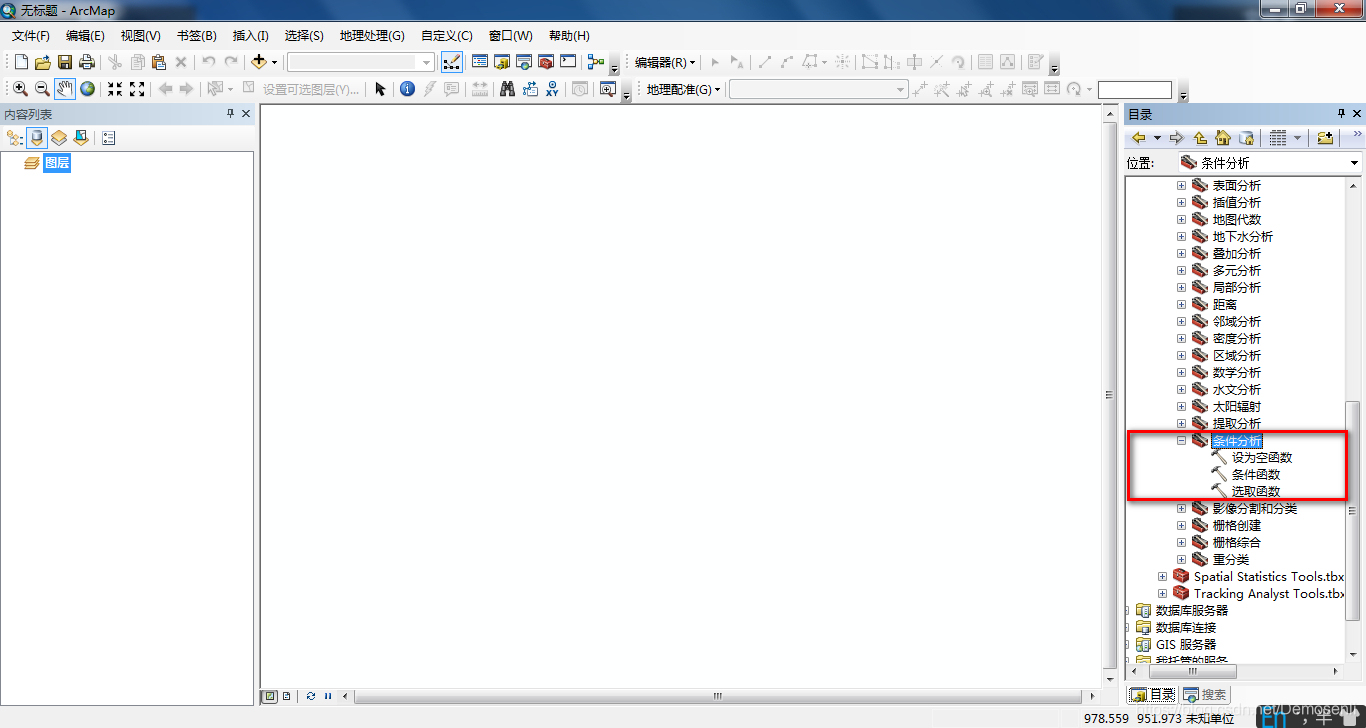
Task: Open the Find binoculars tool
Action: tap(507, 89)
